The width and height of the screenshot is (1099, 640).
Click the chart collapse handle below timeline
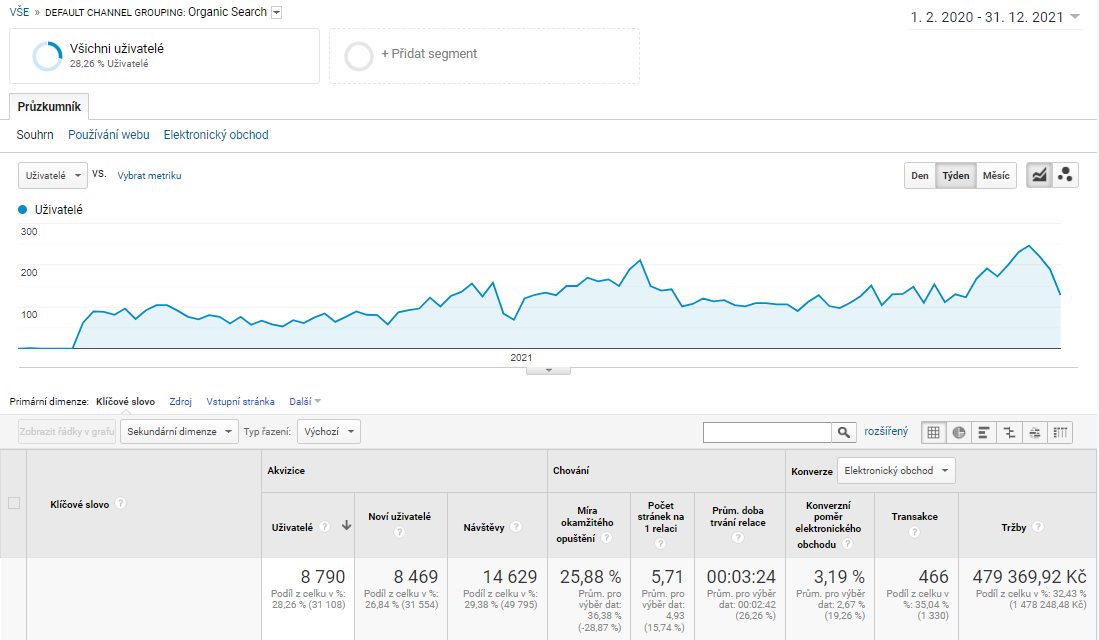[548, 370]
